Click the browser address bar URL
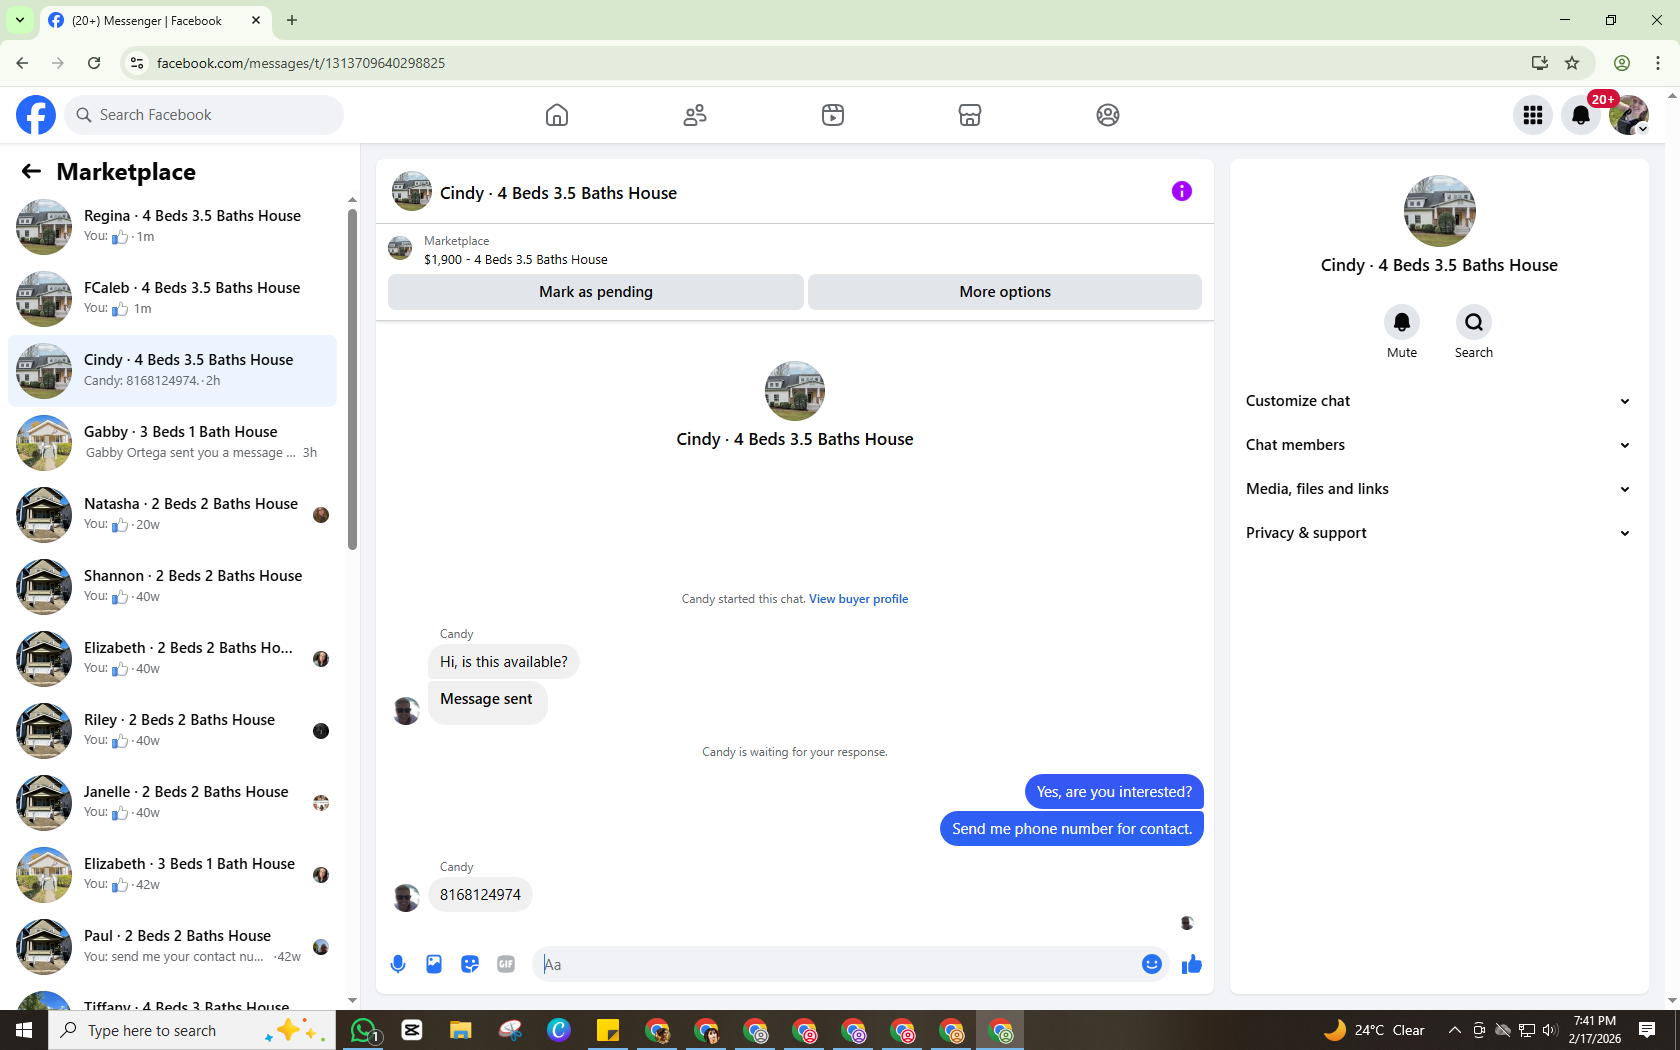This screenshot has width=1680, height=1050. [x=301, y=63]
